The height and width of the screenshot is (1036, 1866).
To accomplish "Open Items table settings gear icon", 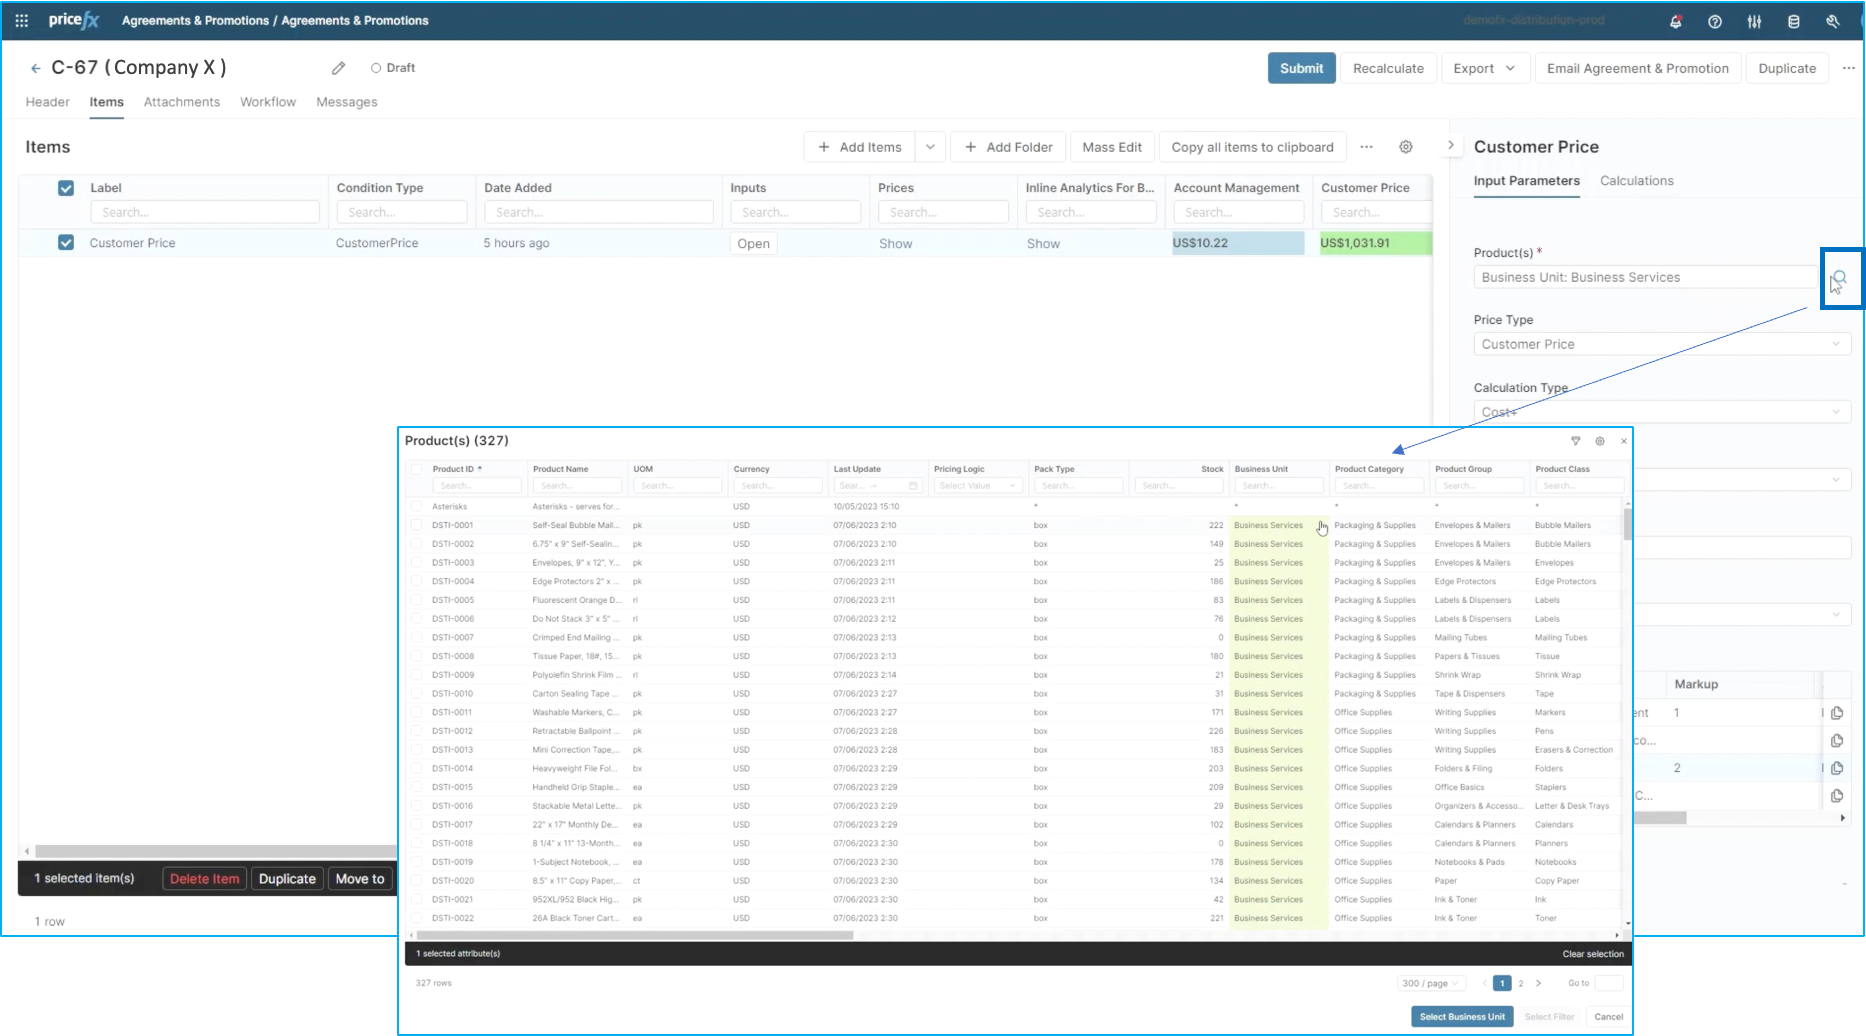I will (1406, 147).
